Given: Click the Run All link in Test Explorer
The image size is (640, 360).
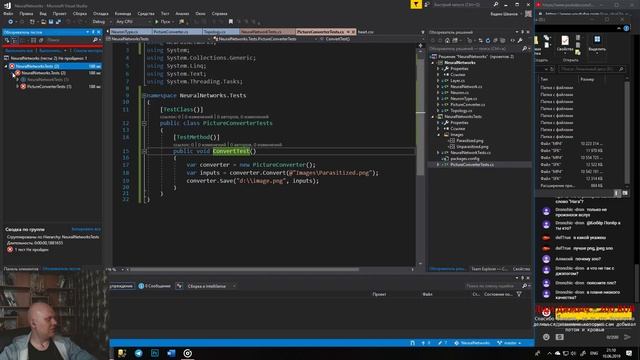Looking at the screenshot, I should point(19,51).
